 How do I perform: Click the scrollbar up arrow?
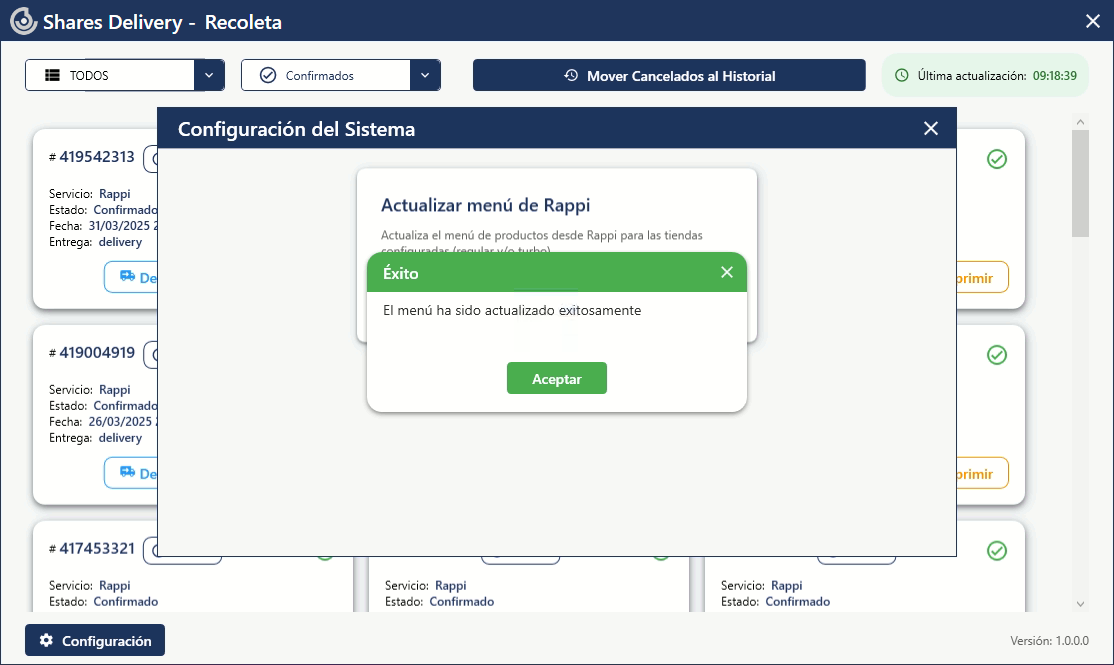click(x=1080, y=122)
